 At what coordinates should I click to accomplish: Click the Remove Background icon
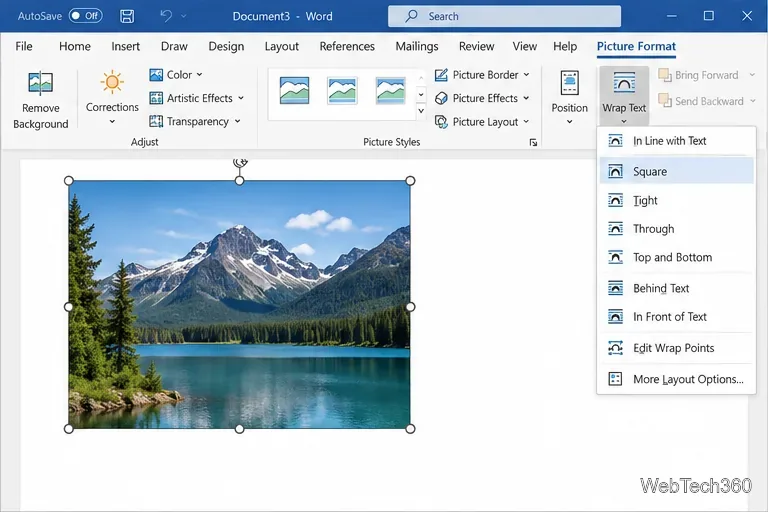tap(41, 83)
